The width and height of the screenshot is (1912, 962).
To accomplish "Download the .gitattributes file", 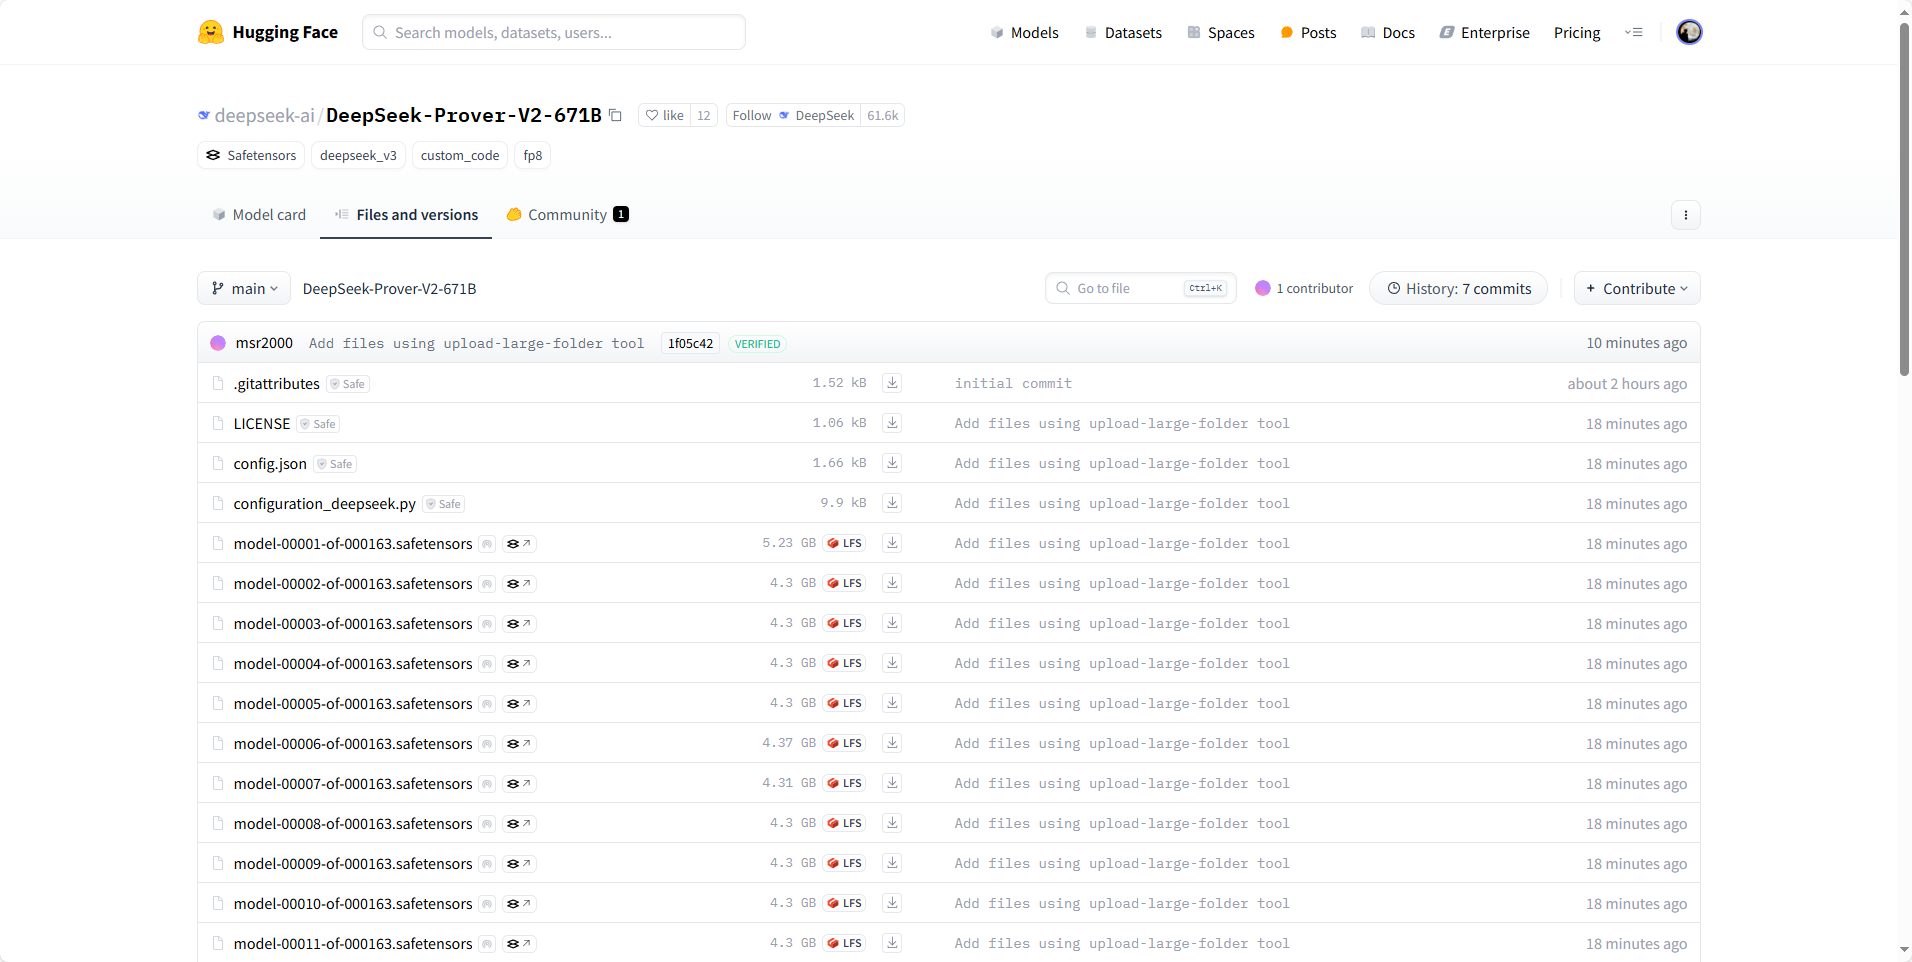I will 892,383.
